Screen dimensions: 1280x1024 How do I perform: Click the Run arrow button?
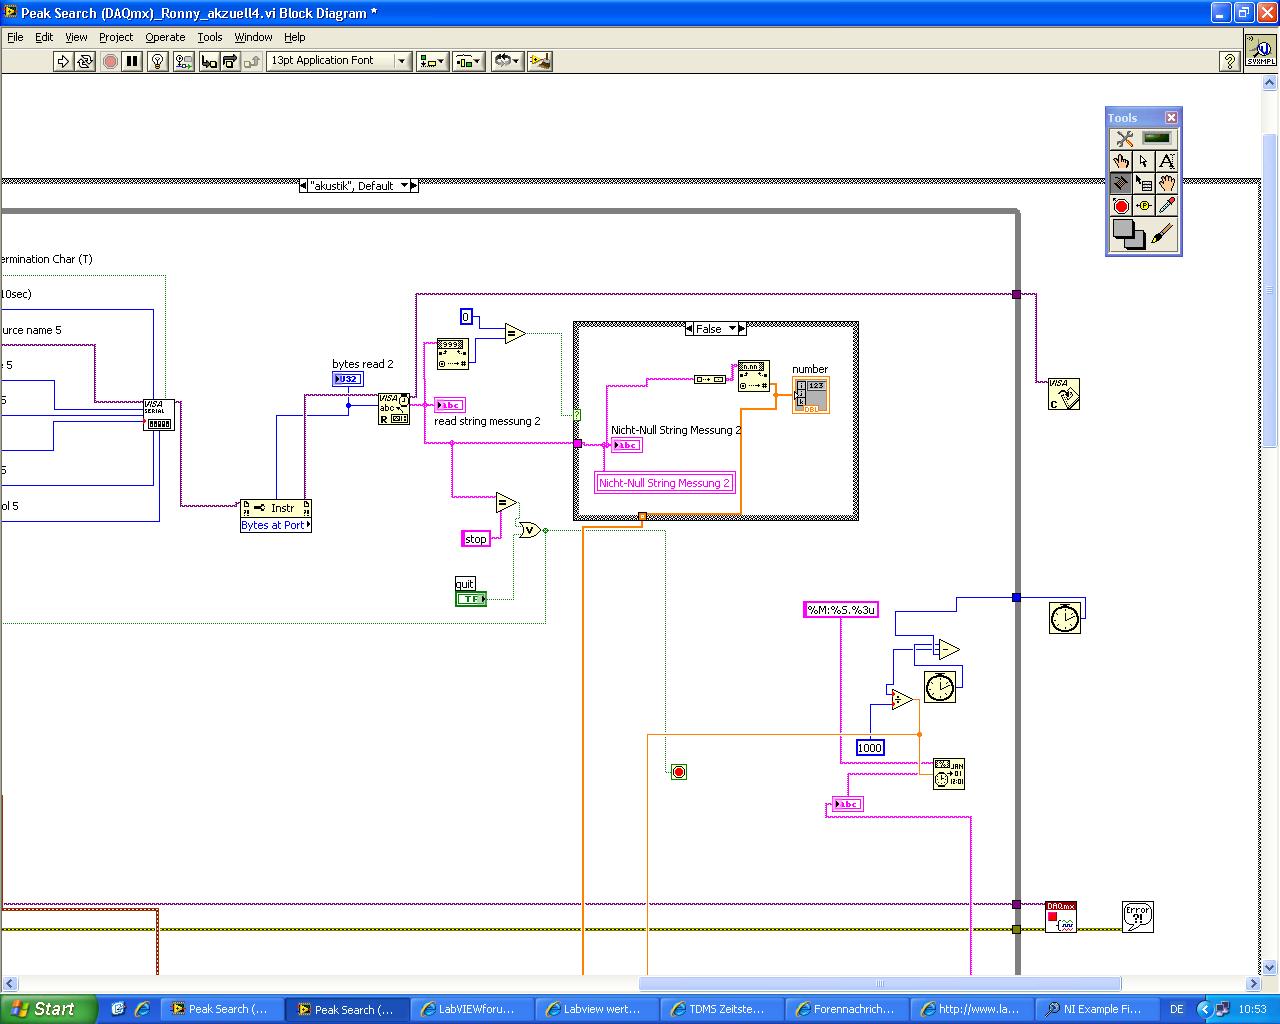click(x=63, y=61)
